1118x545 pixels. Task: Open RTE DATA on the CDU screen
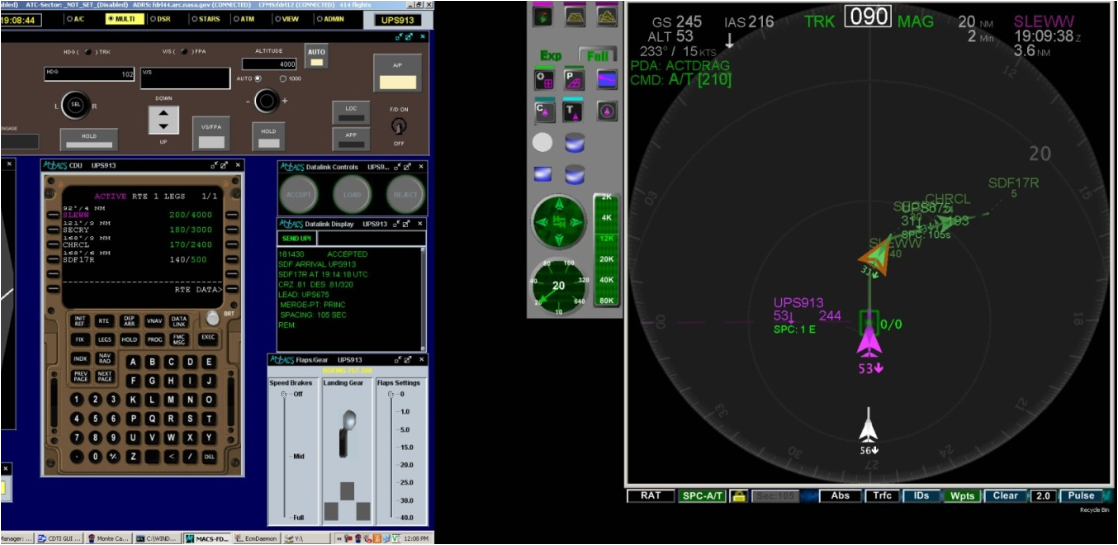[x=198, y=290]
